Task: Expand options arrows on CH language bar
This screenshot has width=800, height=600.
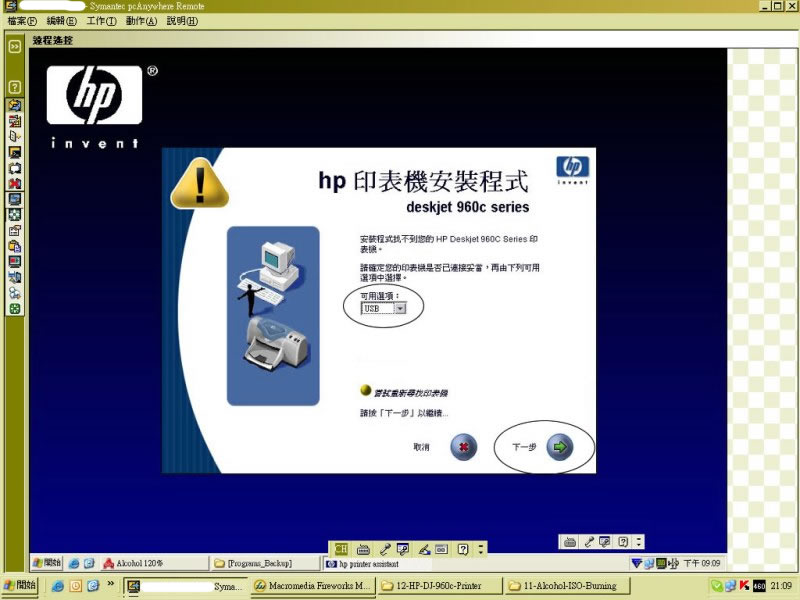Action: [480, 549]
